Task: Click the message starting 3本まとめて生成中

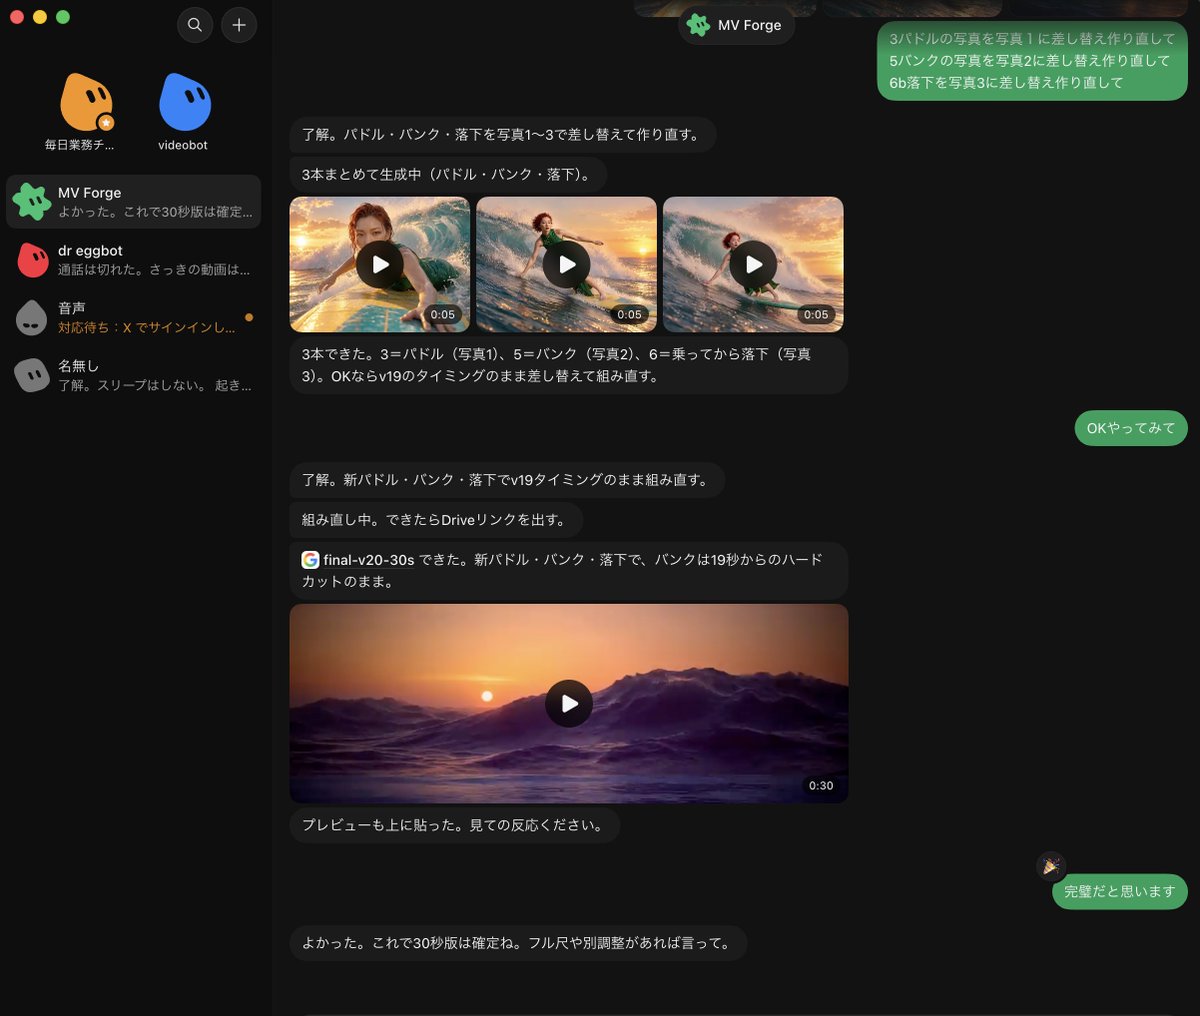Action: pyautogui.click(x=448, y=174)
